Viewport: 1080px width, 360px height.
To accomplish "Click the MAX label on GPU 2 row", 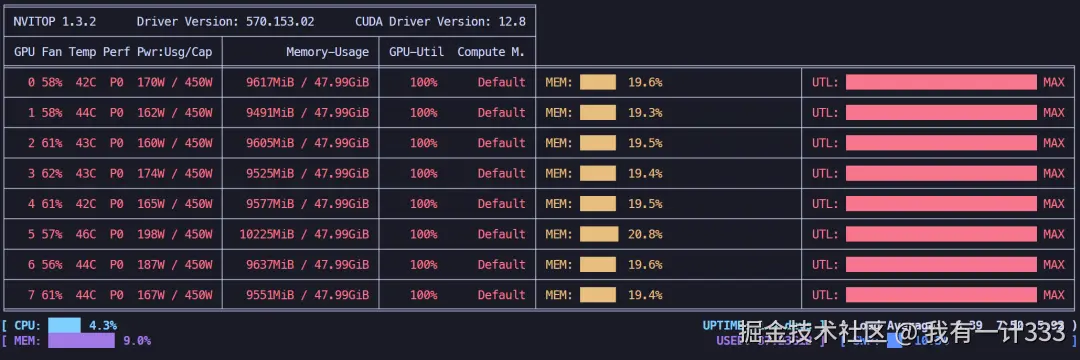I will point(1053,143).
